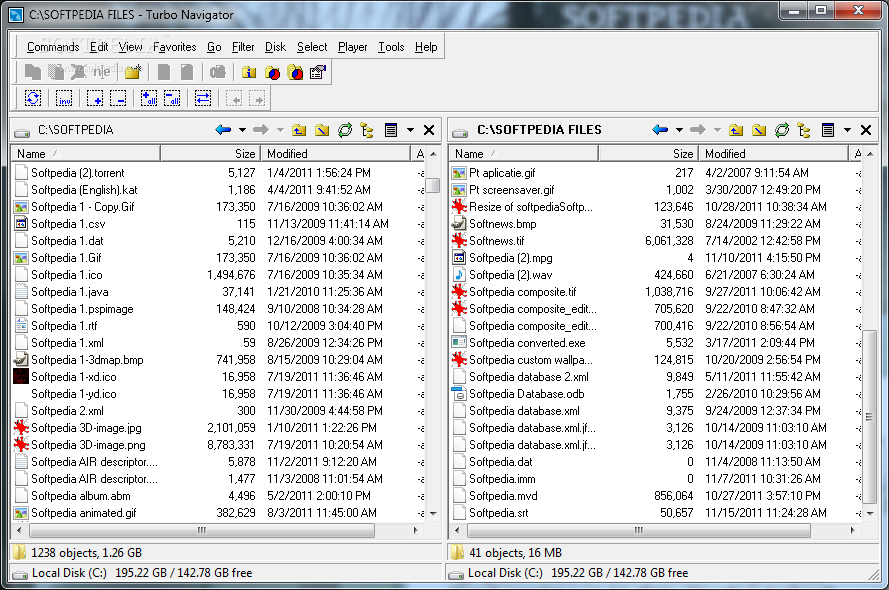The width and height of the screenshot is (889, 590).
Task: Open the folder information toolbar icon
Action: (249, 72)
